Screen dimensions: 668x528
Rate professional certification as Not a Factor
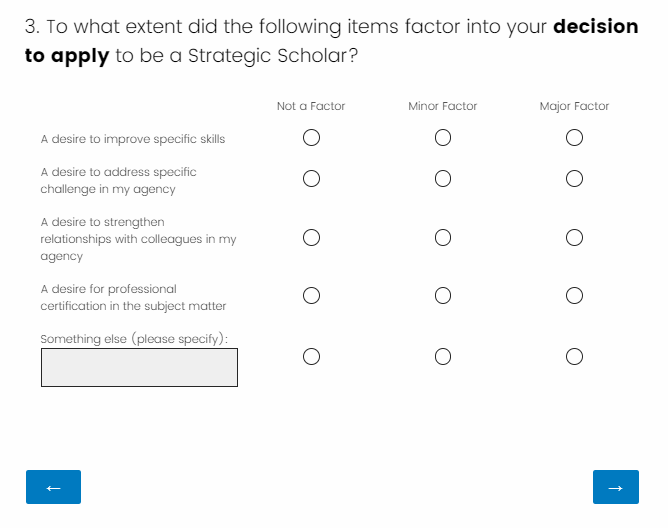[311, 296]
